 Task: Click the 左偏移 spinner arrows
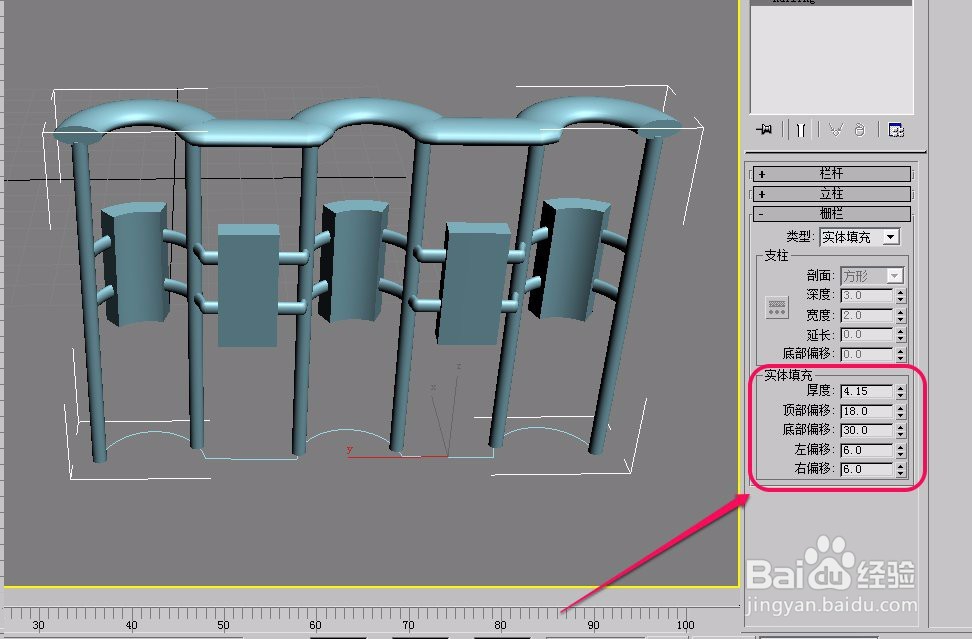(901, 450)
